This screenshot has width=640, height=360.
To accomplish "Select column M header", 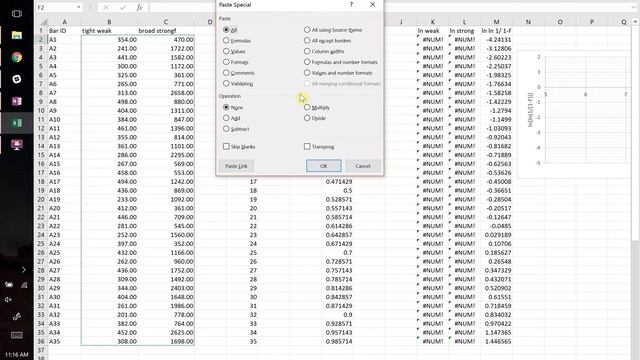I will tap(496, 22).
